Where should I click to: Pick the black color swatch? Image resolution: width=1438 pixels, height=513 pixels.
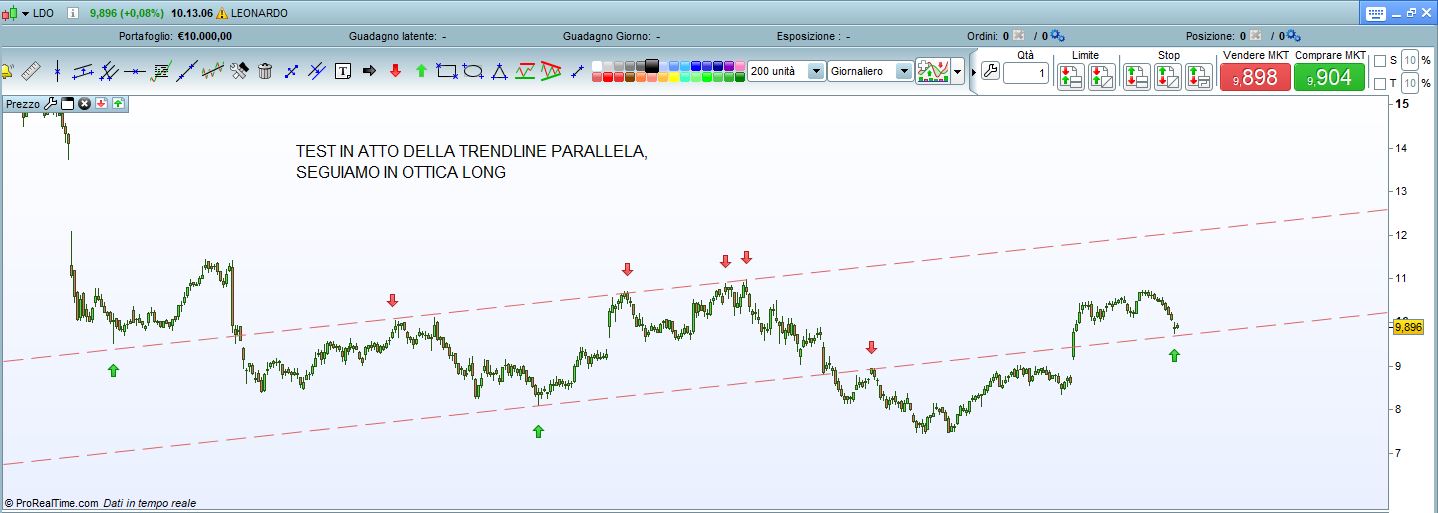[652, 66]
